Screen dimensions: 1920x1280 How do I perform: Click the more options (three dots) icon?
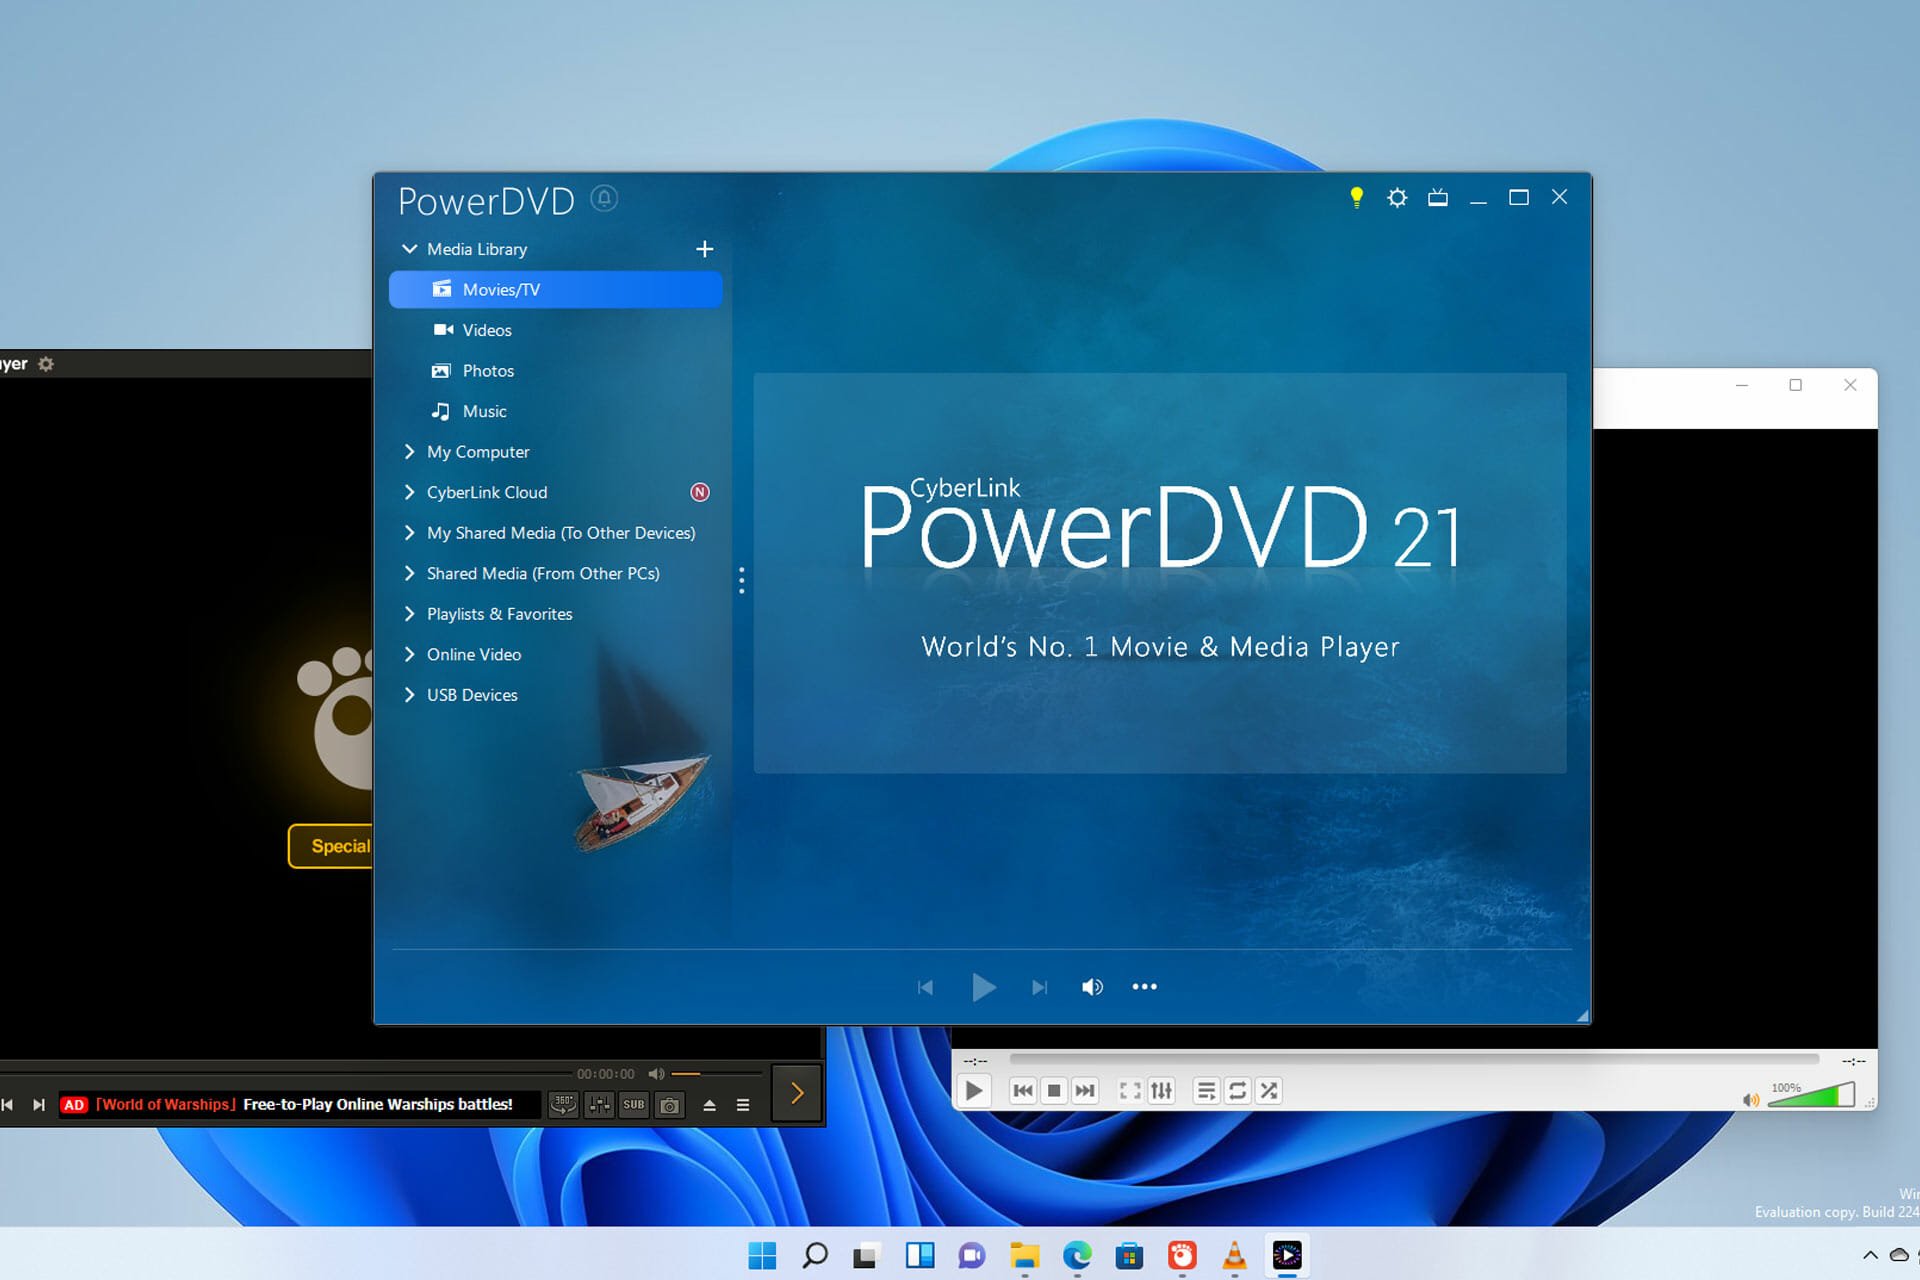pyautogui.click(x=1143, y=984)
